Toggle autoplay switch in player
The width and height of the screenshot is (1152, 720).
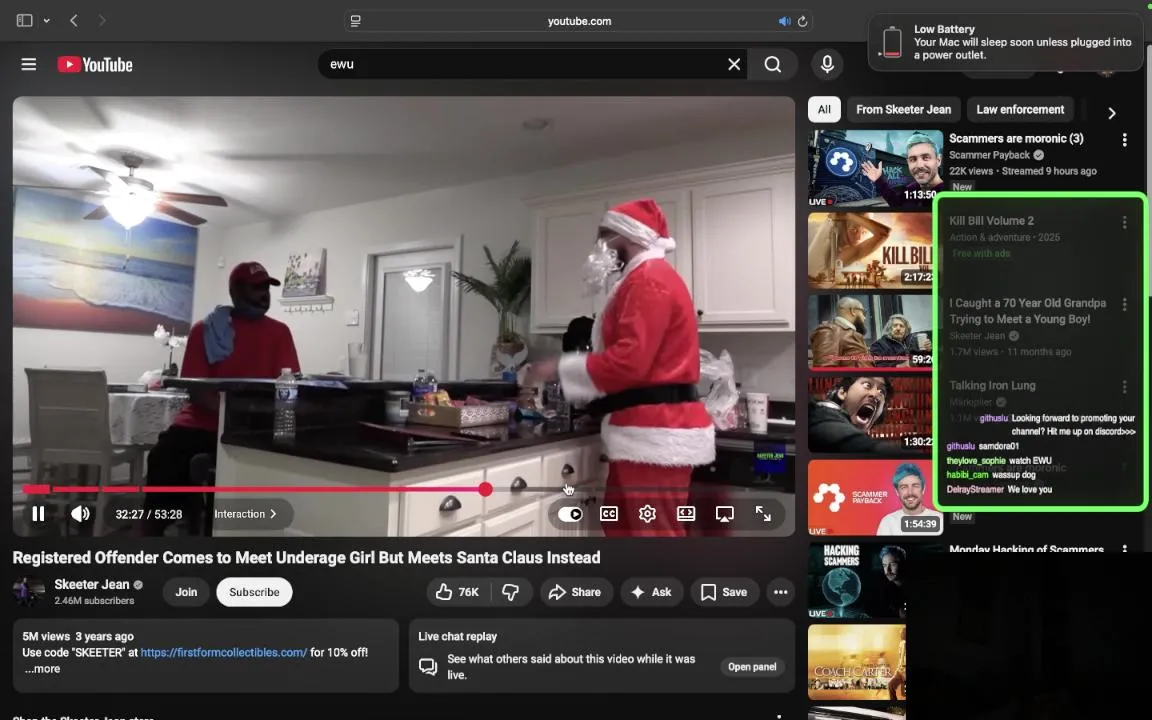[570, 514]
